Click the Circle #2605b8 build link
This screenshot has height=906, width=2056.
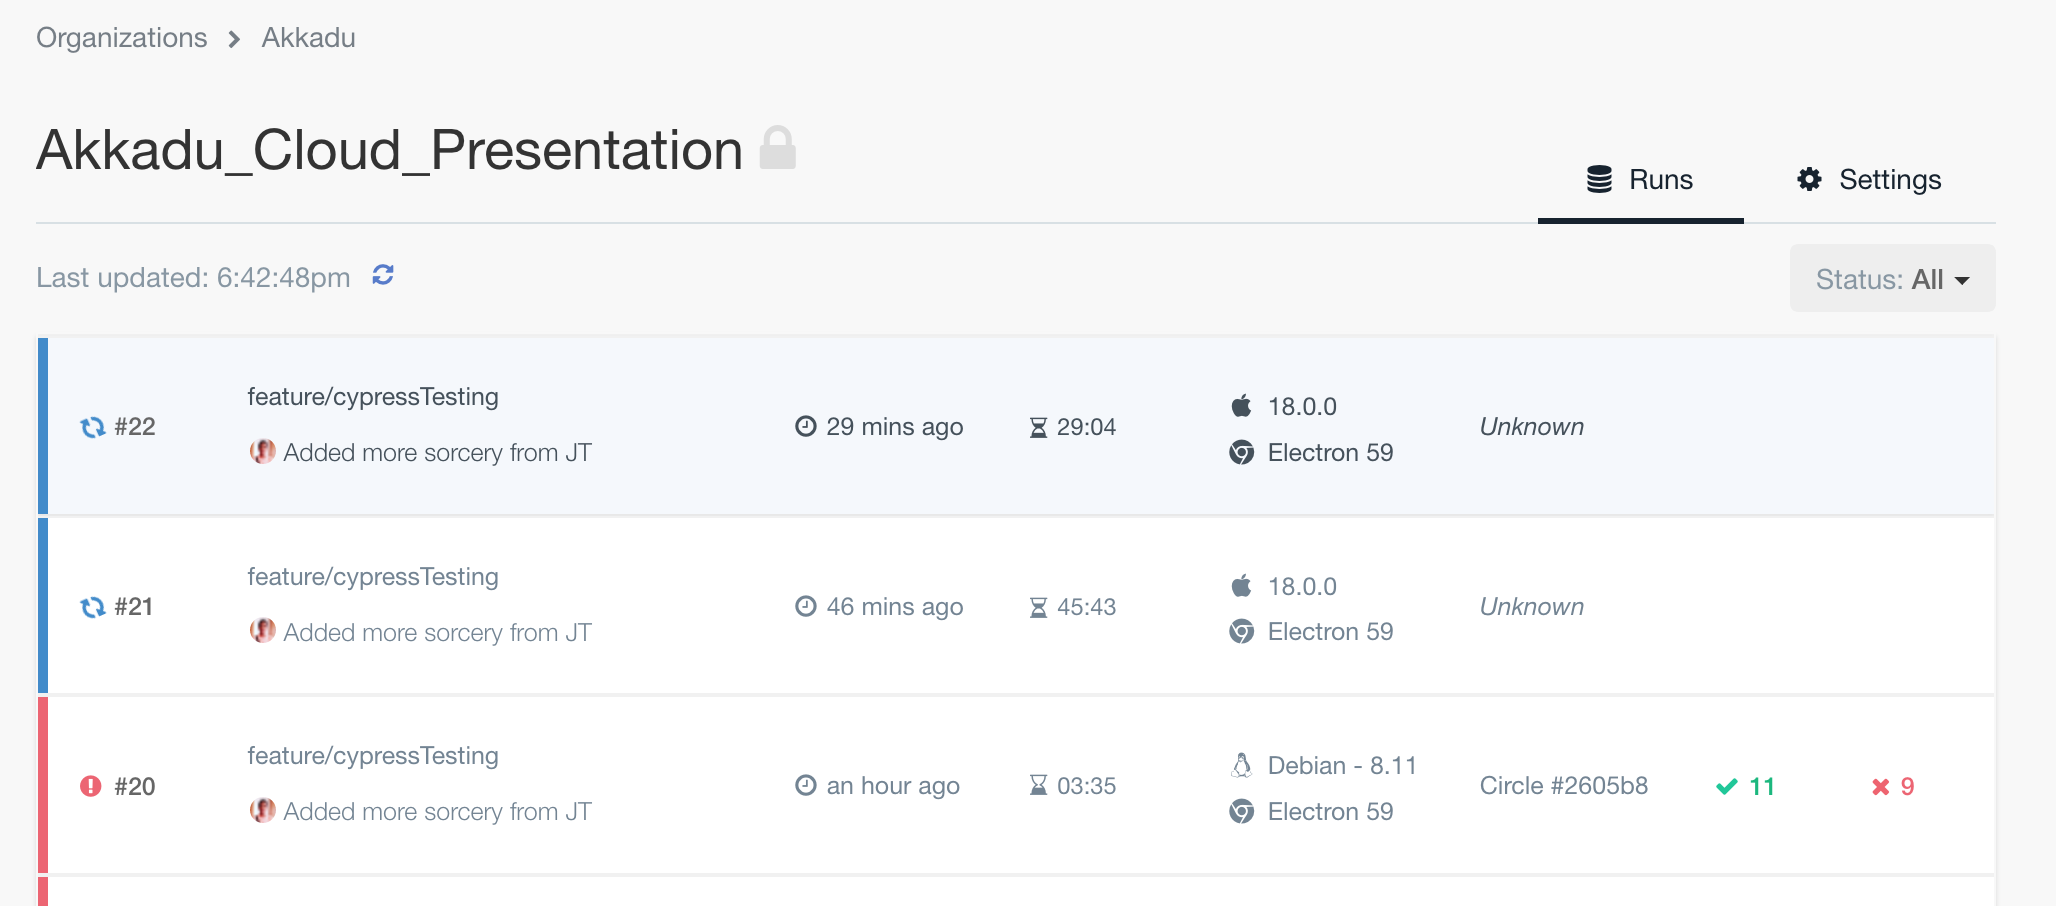[x=1563, y=786]
